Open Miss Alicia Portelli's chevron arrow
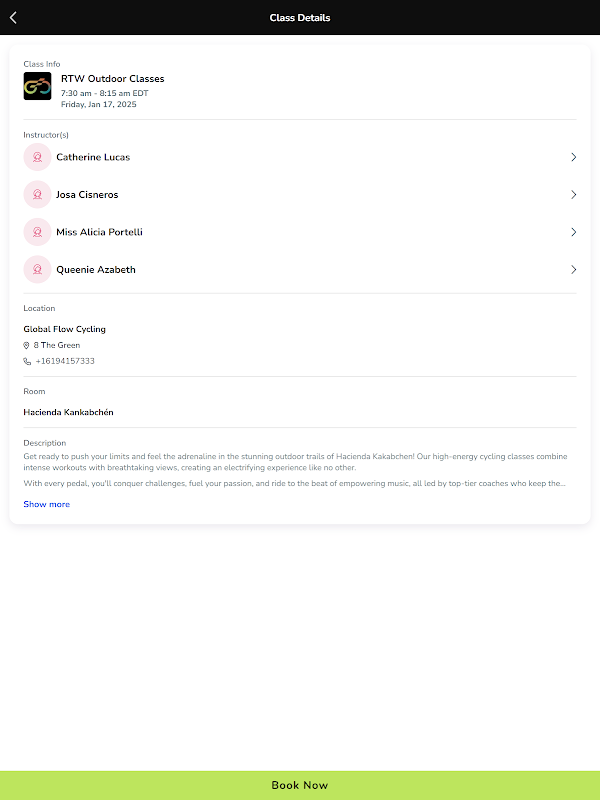The height and width of the screenshot is (800, 600). (573, 232)
